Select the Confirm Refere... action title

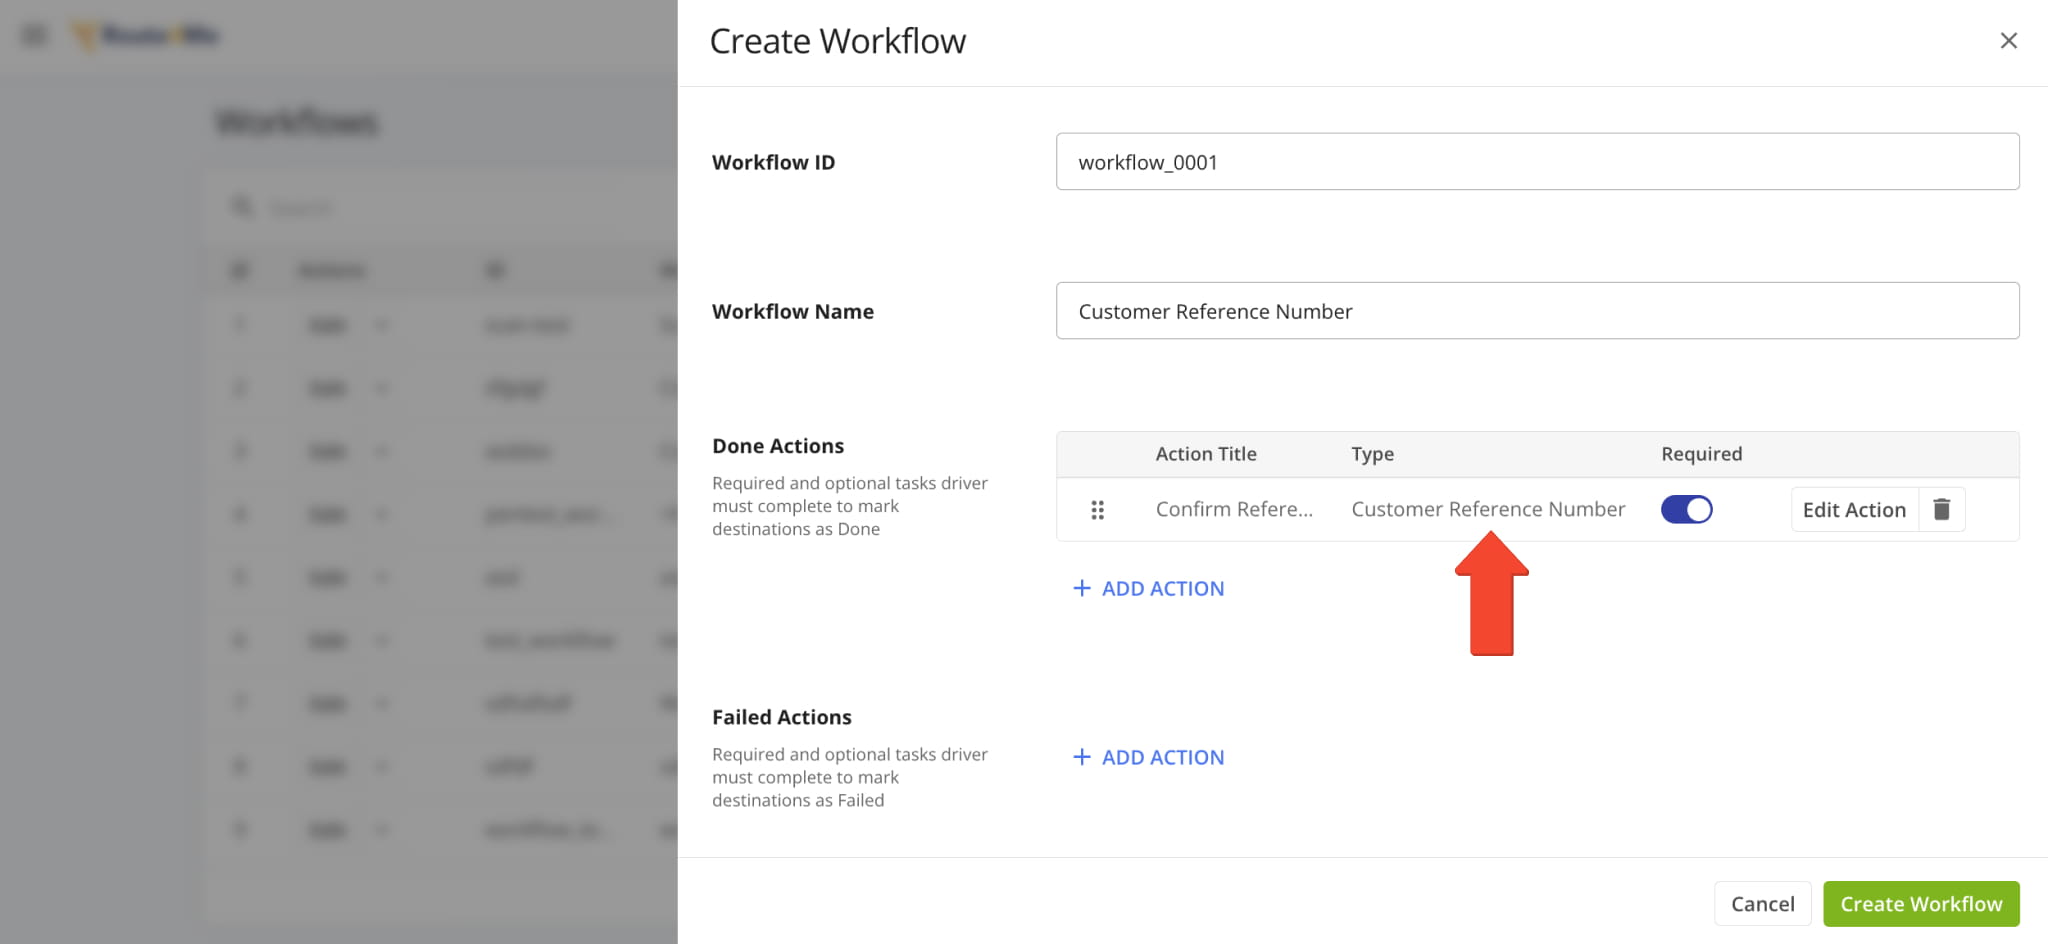[1233, 510]
